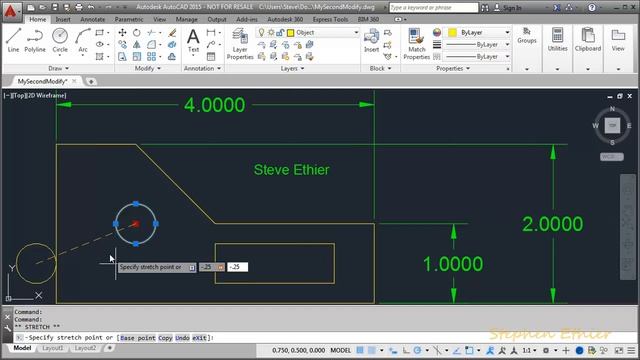The width and height of the screenshot is (640, 360).
Task: Choose the Array tool in Modify
Action: click(x=151, y=56)
